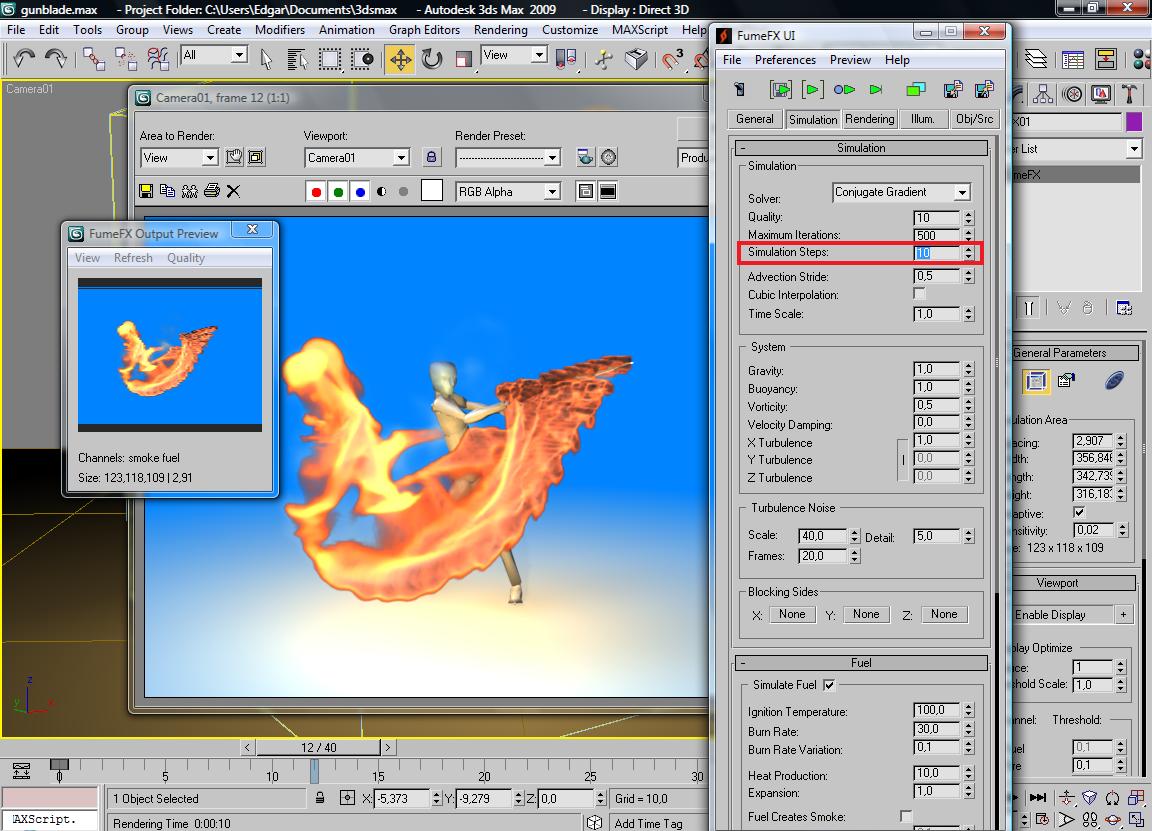Open FumeFX Preferences menu
The height and width of the screenshot is (831, 1152).
tap(785, 60)
